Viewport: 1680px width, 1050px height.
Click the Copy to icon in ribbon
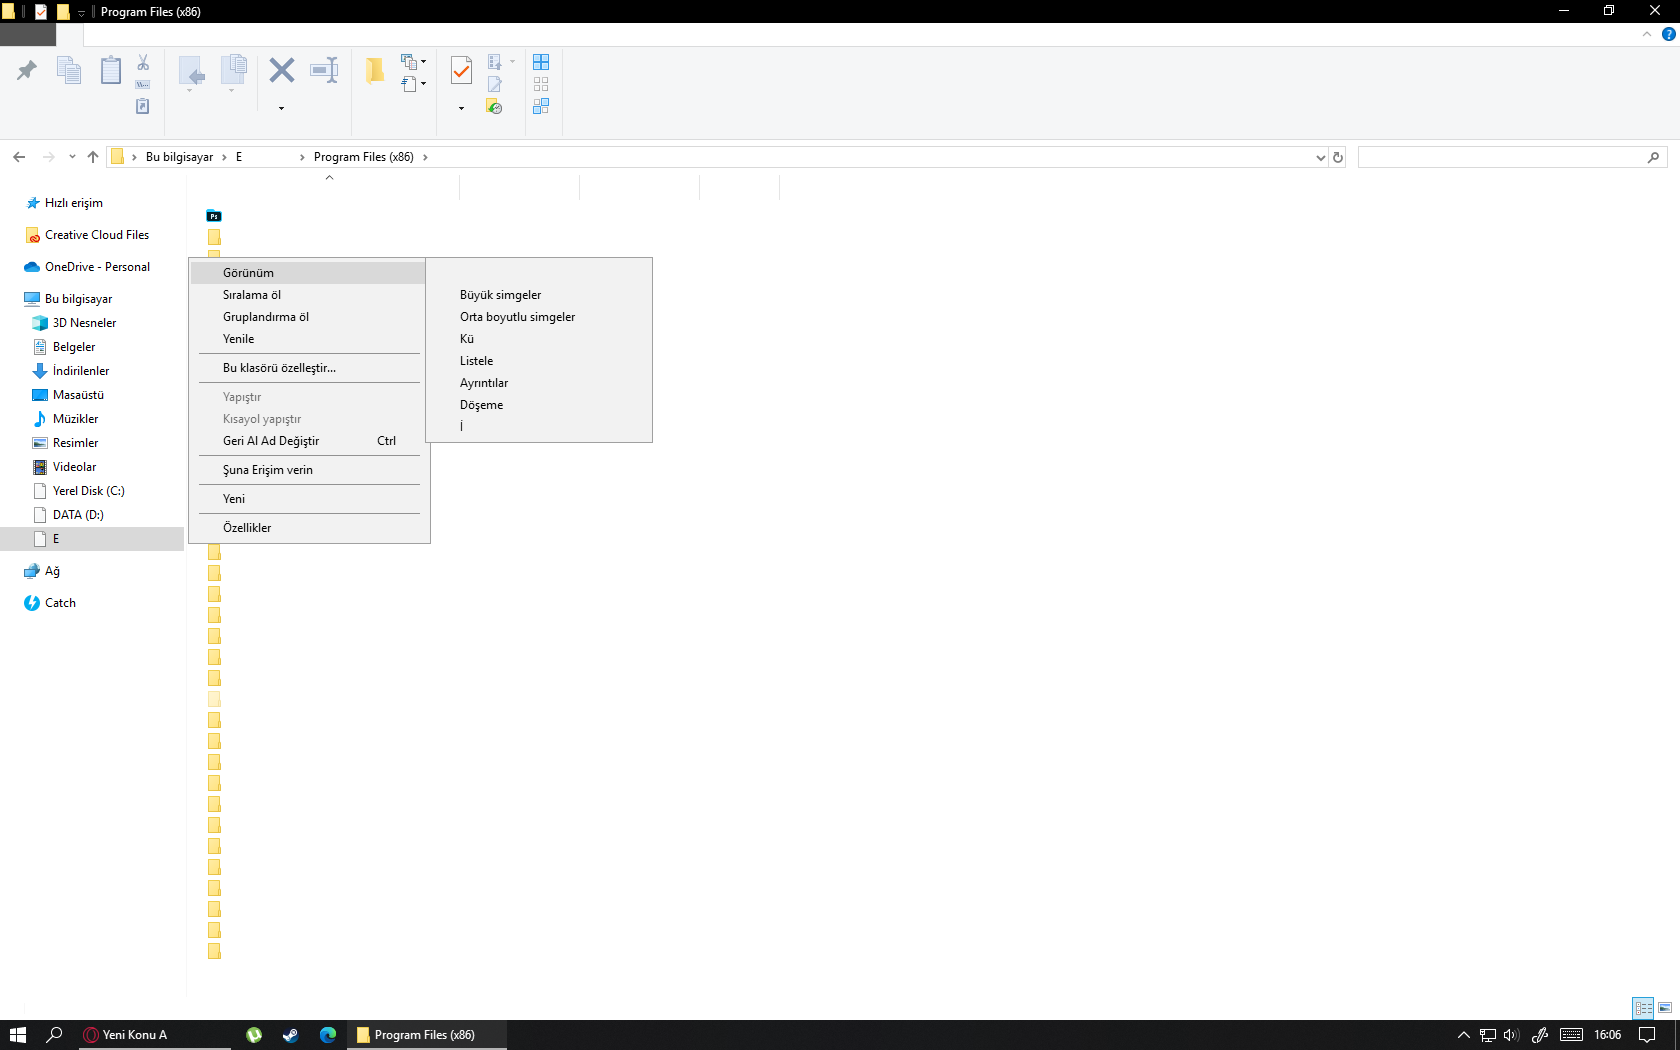tap(234, 69)
